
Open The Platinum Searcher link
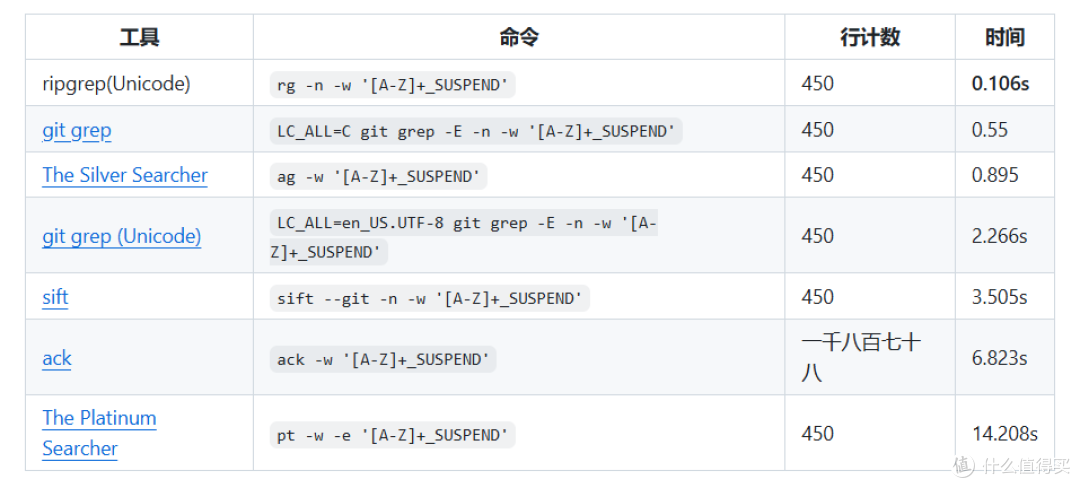coord(99,433)
